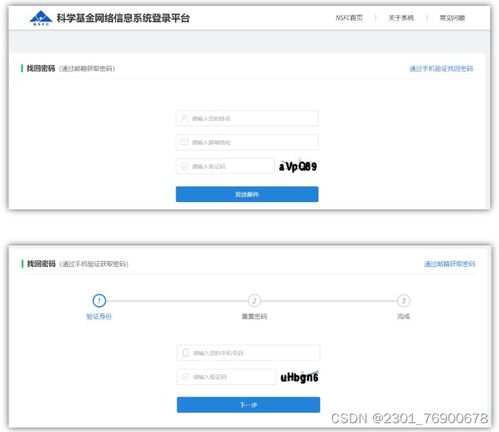This screenshot has height=432, width=499.
Task: Refresh the aVpQ89 captcha image
Action: (298, 166)
